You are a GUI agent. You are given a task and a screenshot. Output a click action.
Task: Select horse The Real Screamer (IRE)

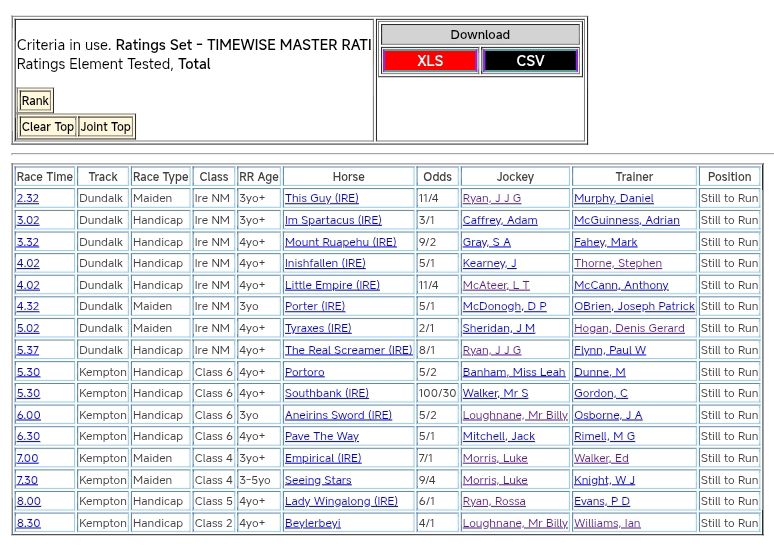coord(348,350)
